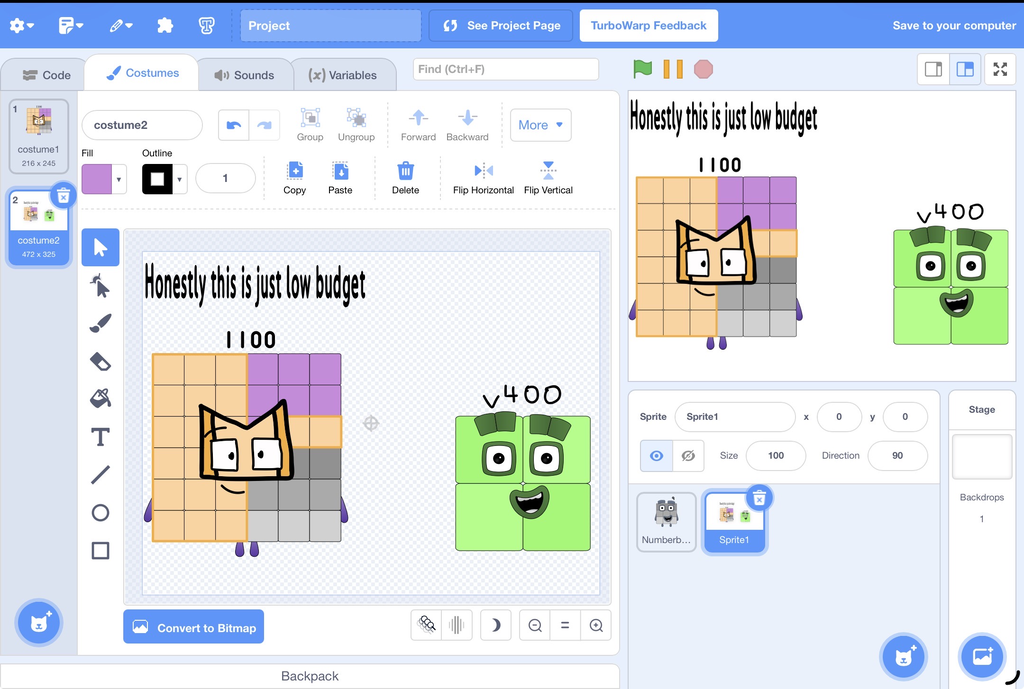Select the Rectangle tool
Viewport: 1024px width, 689px height.
click(x=100, y=551)
